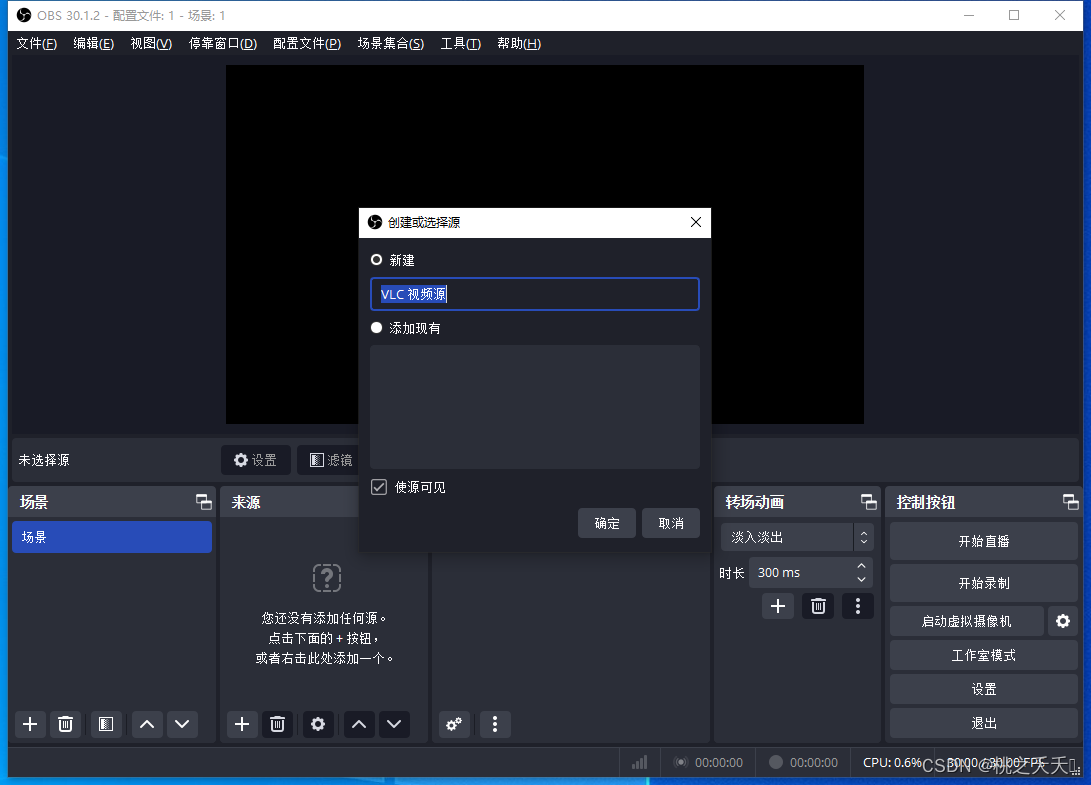1091x785 pixels.
Task: Select the 新建 radio button
Action: pos(376,260)
